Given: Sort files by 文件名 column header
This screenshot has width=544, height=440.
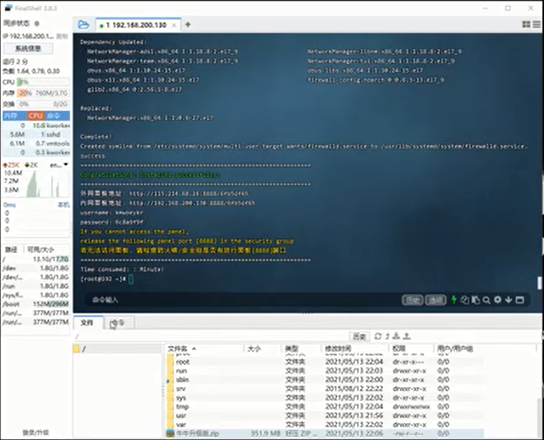Looking at the screenshot, I should (205, 348).
